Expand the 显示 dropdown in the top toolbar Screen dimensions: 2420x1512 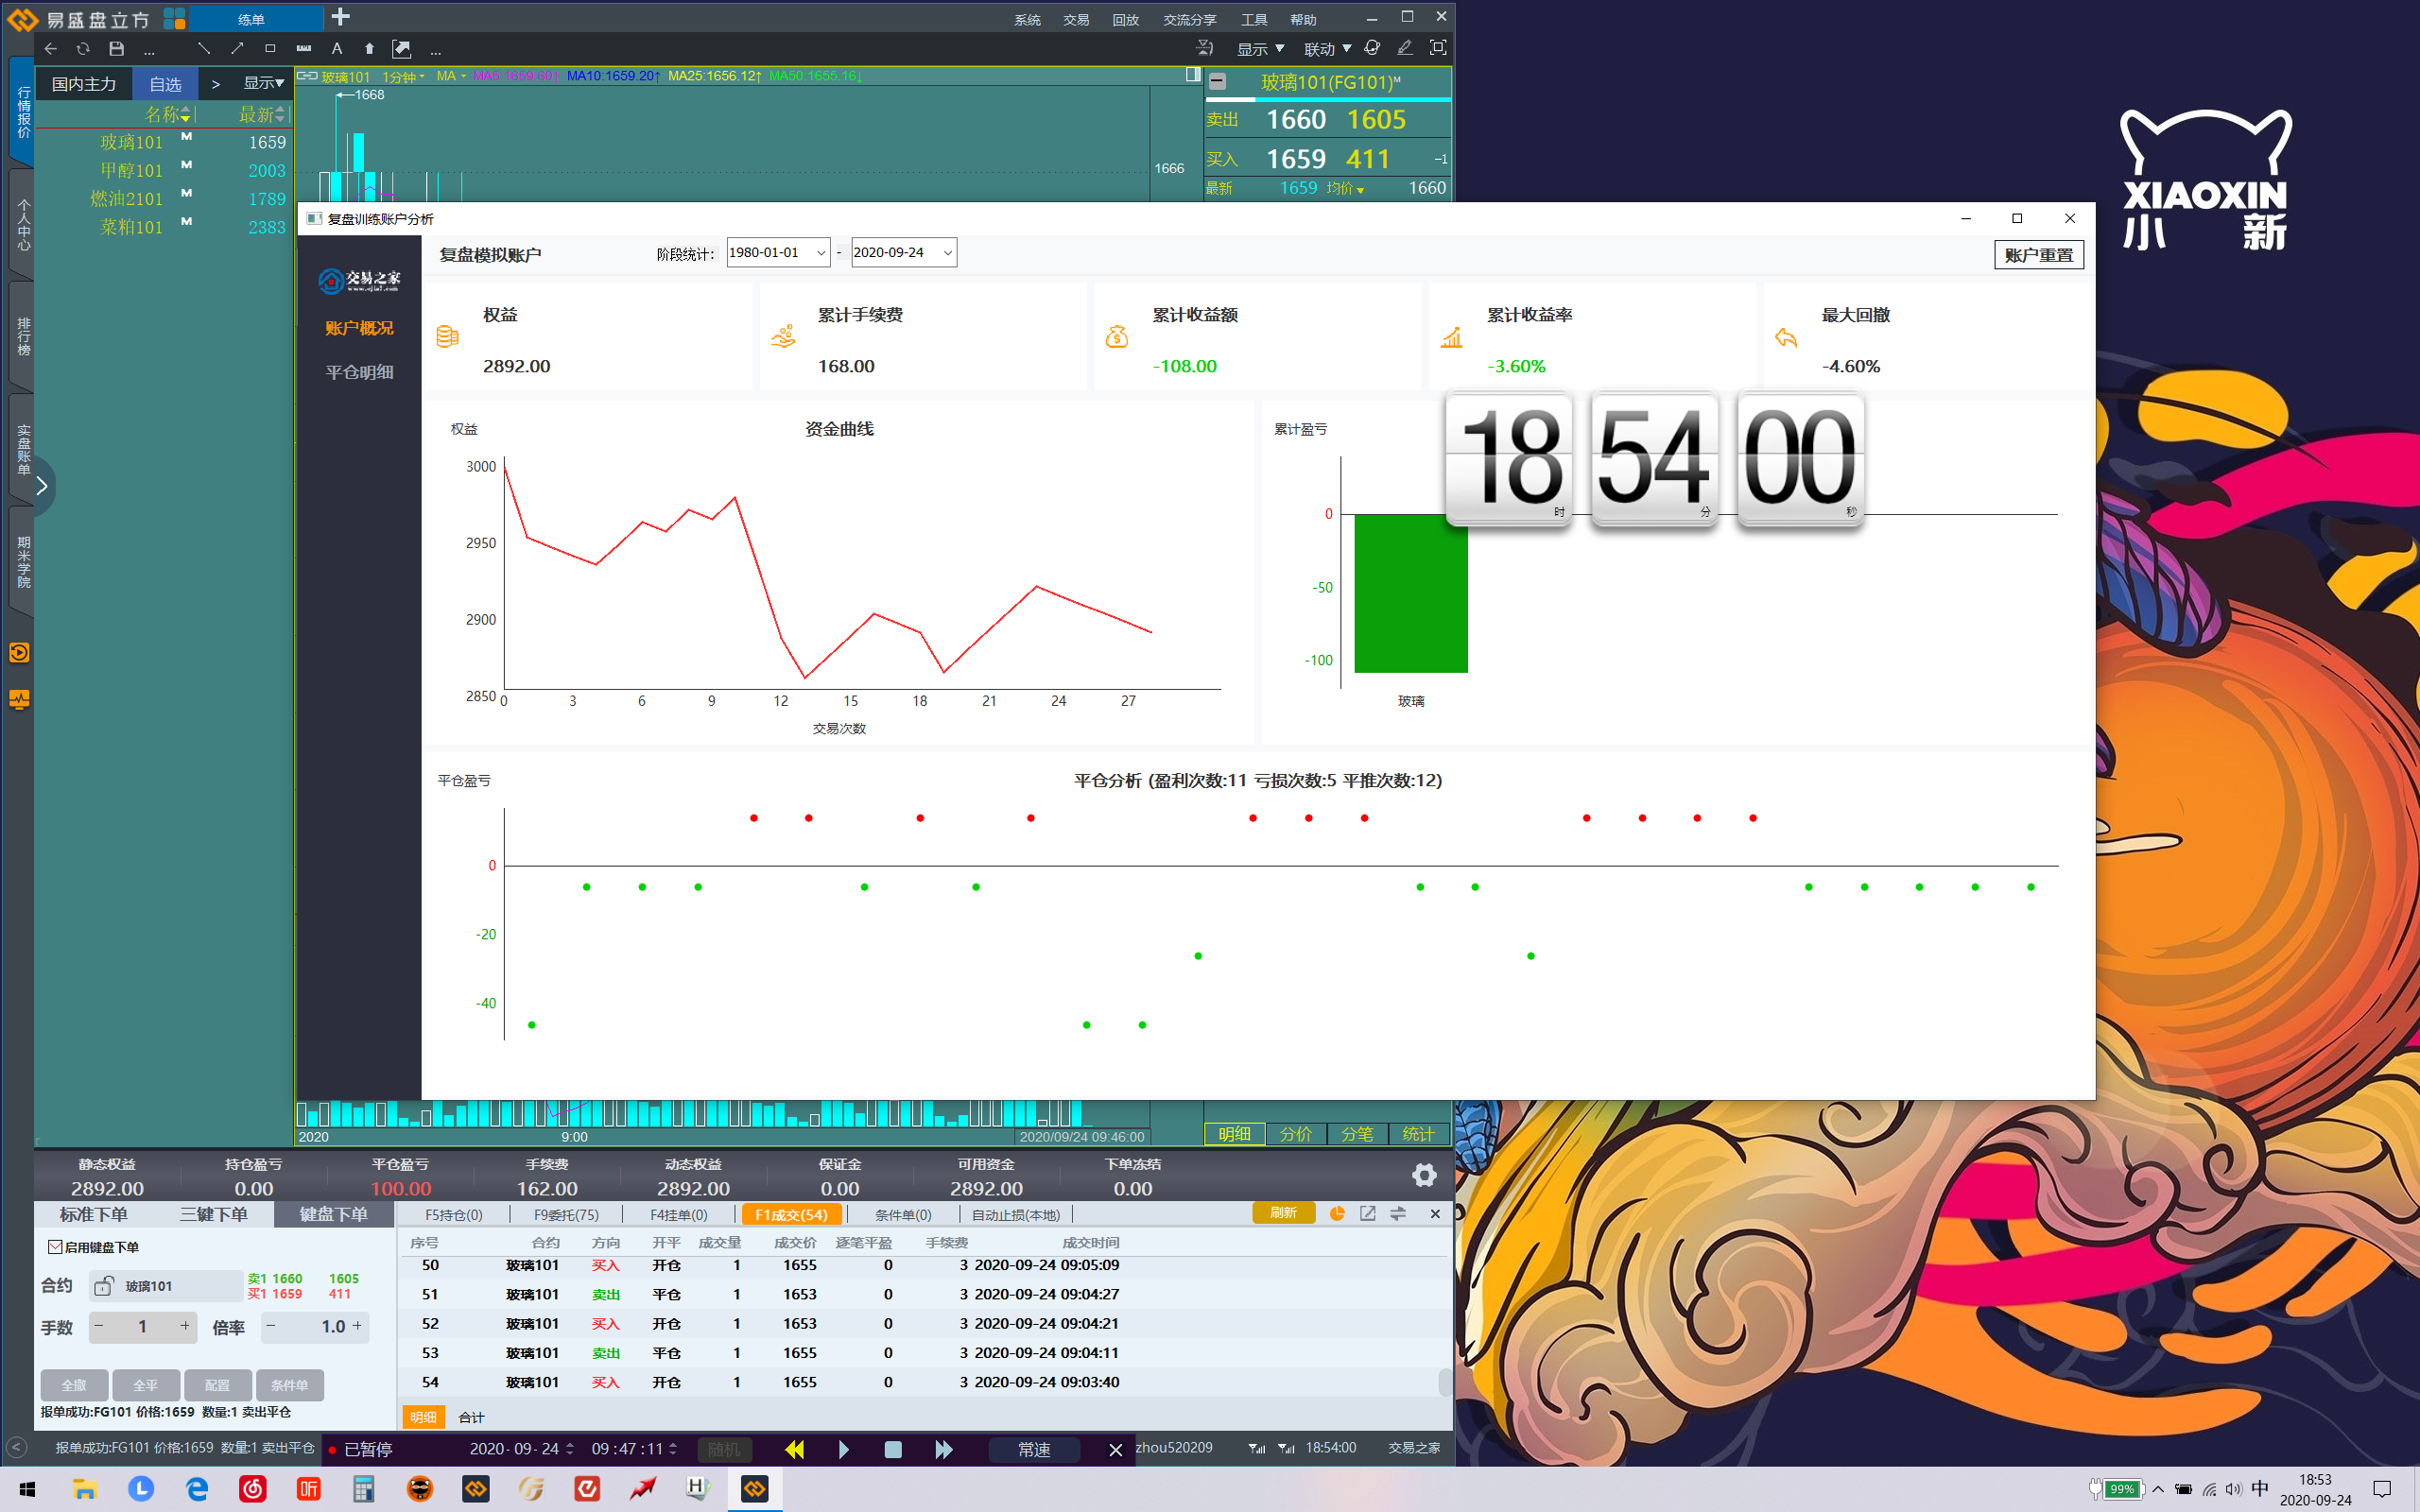click(x=1260, y=48)
